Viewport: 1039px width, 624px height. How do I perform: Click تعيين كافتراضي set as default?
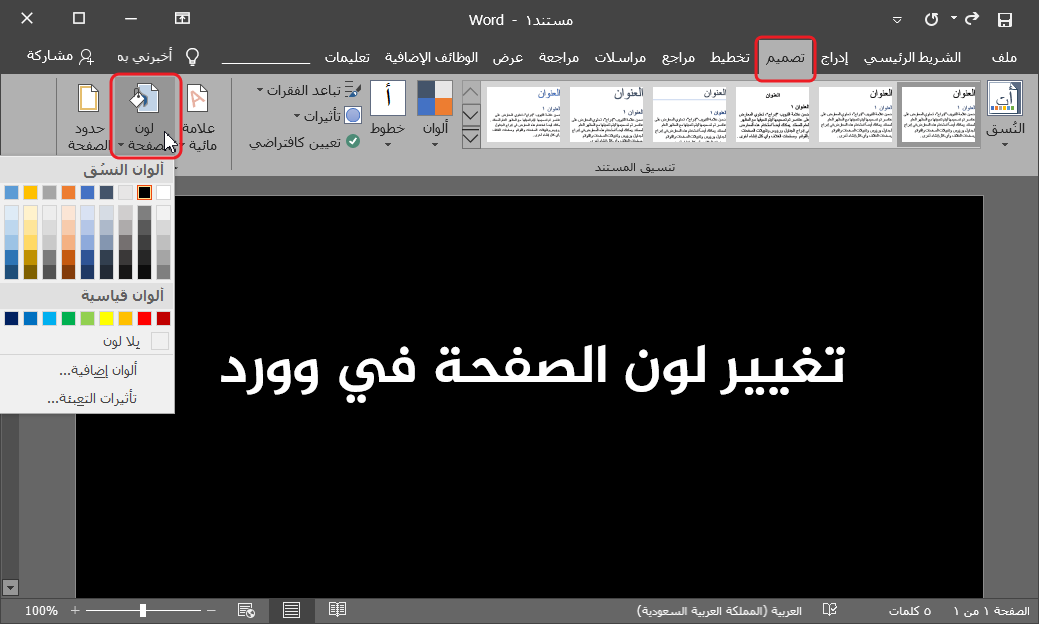click(x=304, y=142)
